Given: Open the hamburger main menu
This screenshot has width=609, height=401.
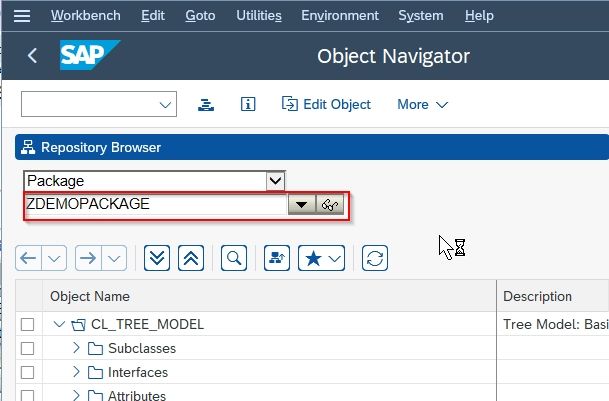Looking at the screenshot, I should click(22, 16).
